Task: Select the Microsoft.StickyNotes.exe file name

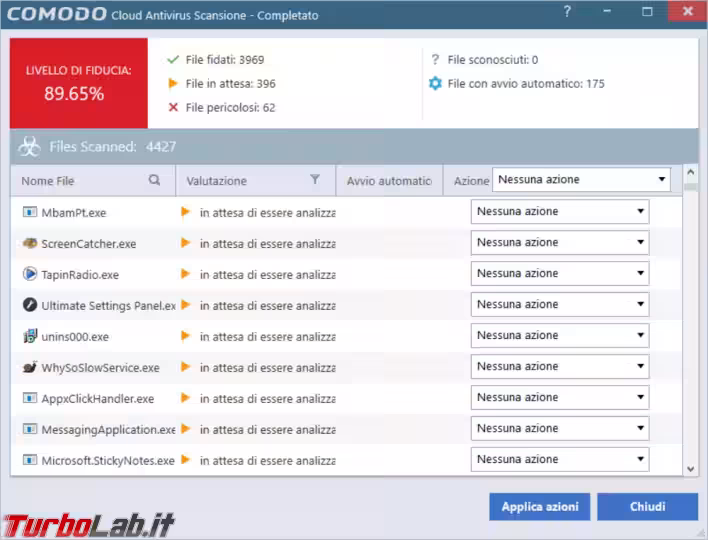Action: (108, 461)
